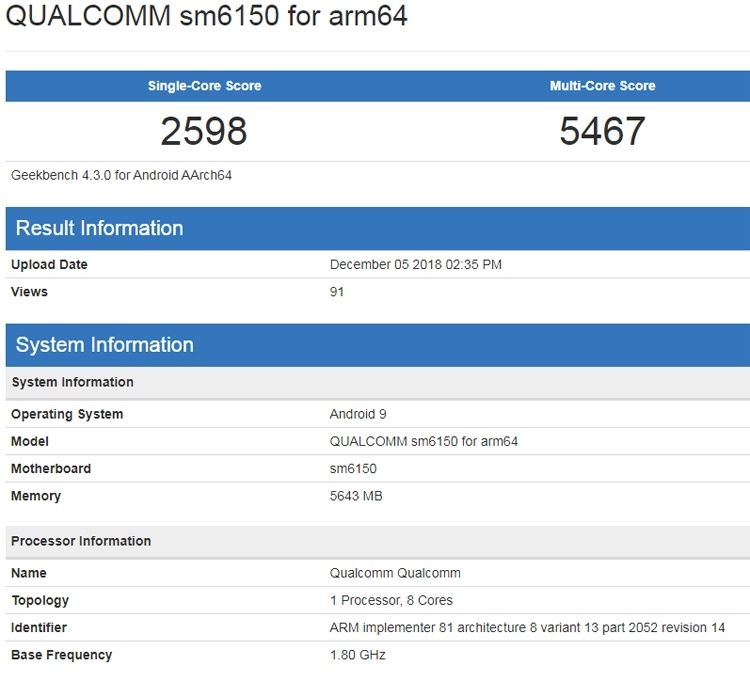The width and height of the screenshot is (750, 681).
Task: Click the 'Base Frequency' label
Action: point(62,655)
